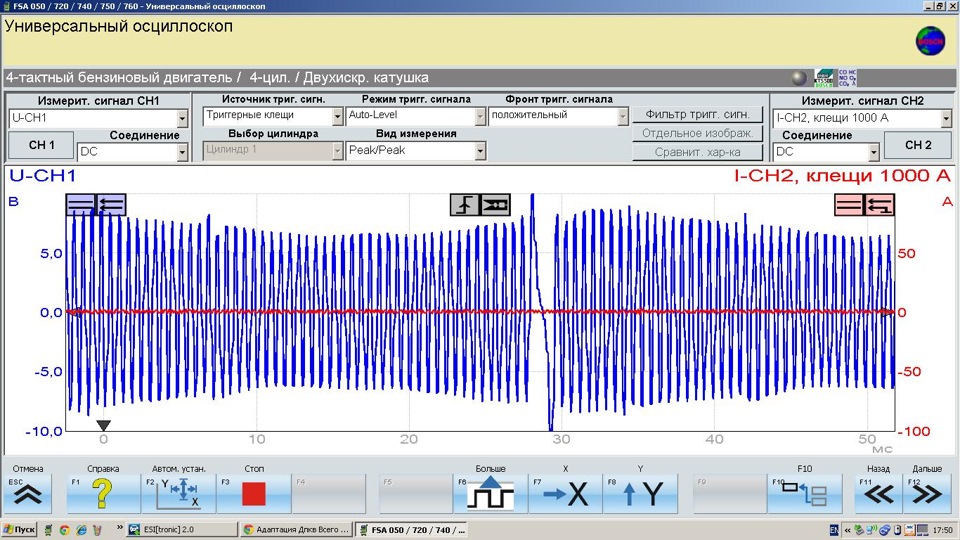Viewport: 960px width, 540px height.
Task: Stop measurement with the red square button
Action: [x=254, y=494]
